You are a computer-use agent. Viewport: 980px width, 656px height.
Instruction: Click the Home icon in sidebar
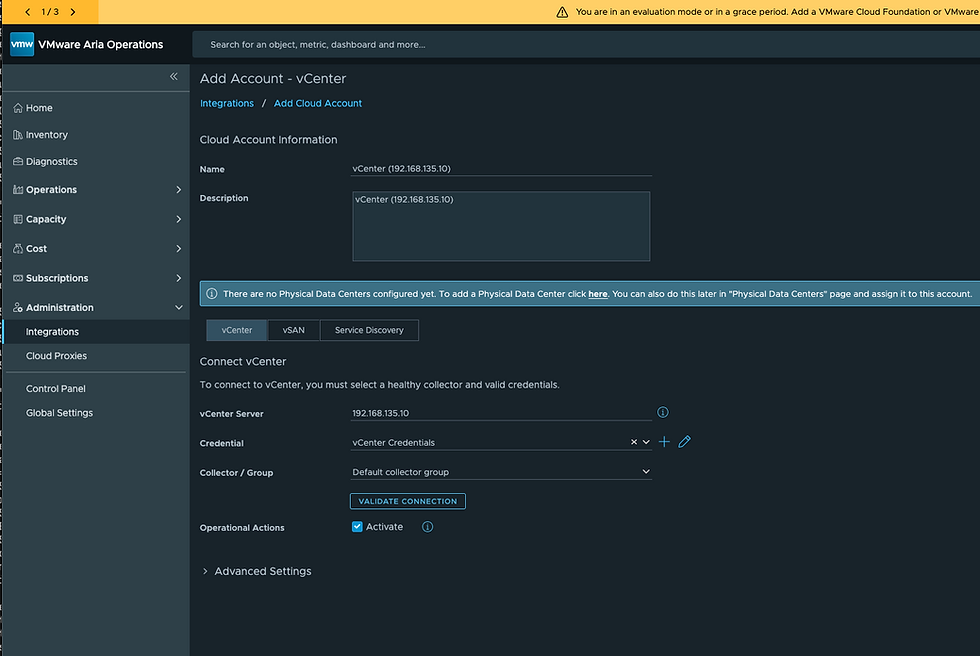(x=18, y=108)
